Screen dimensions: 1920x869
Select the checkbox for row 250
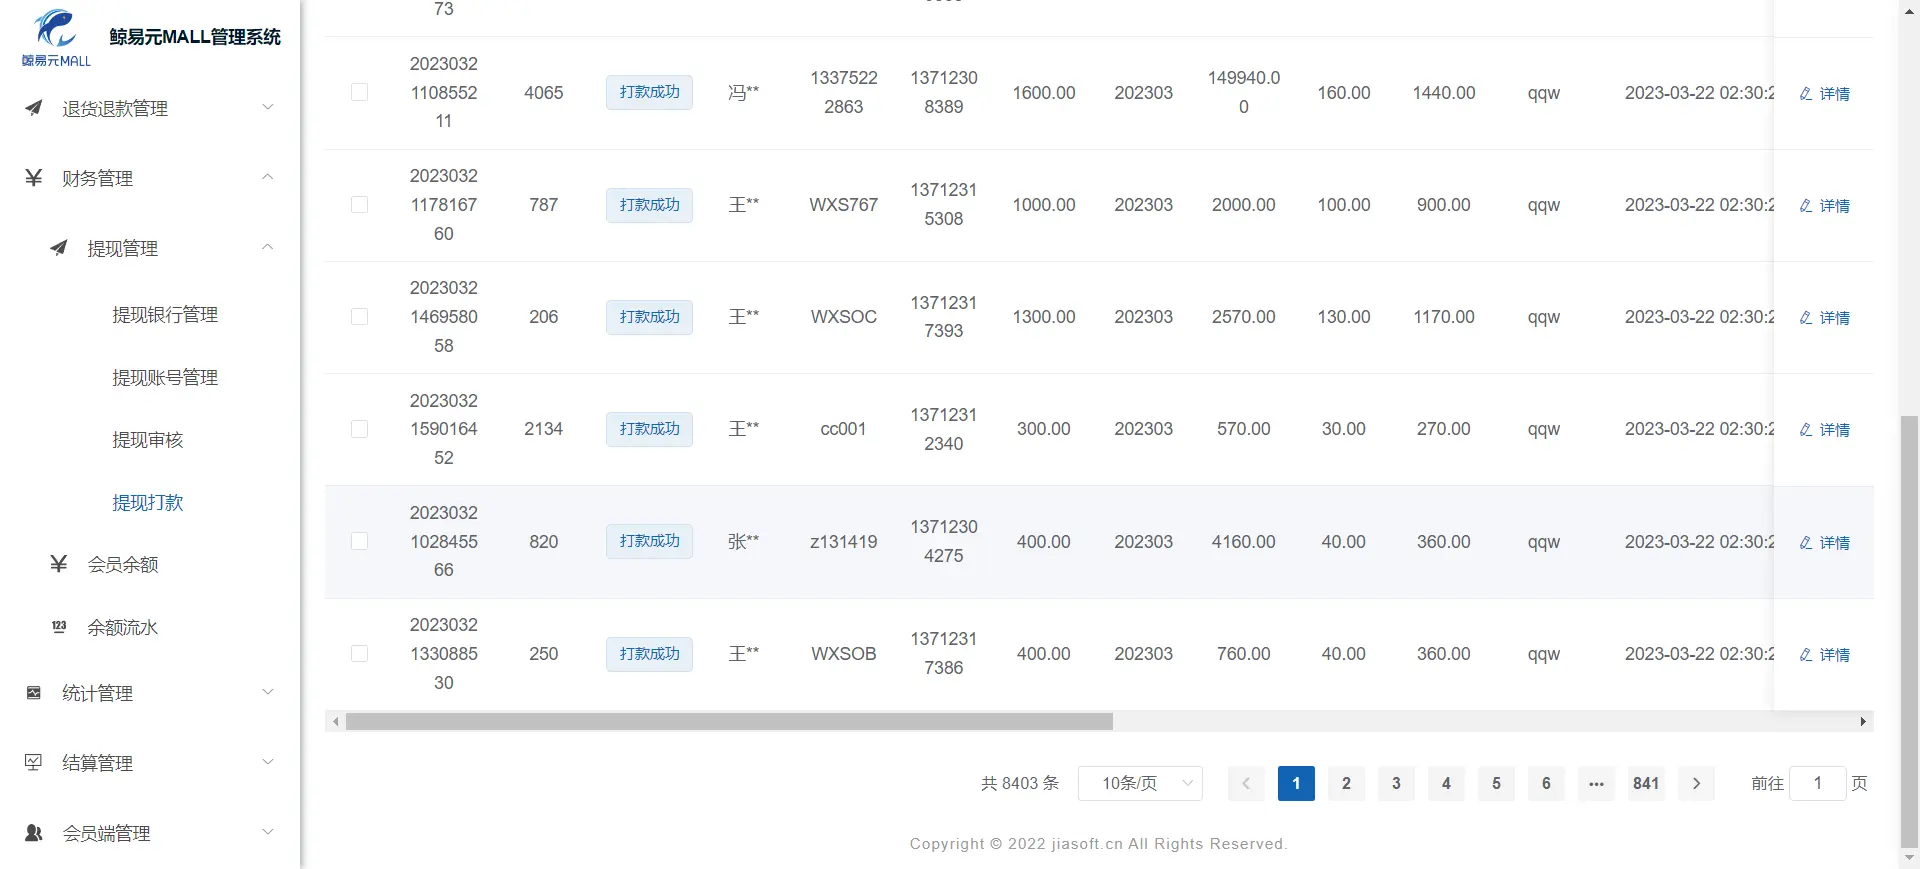click(359, 653)
